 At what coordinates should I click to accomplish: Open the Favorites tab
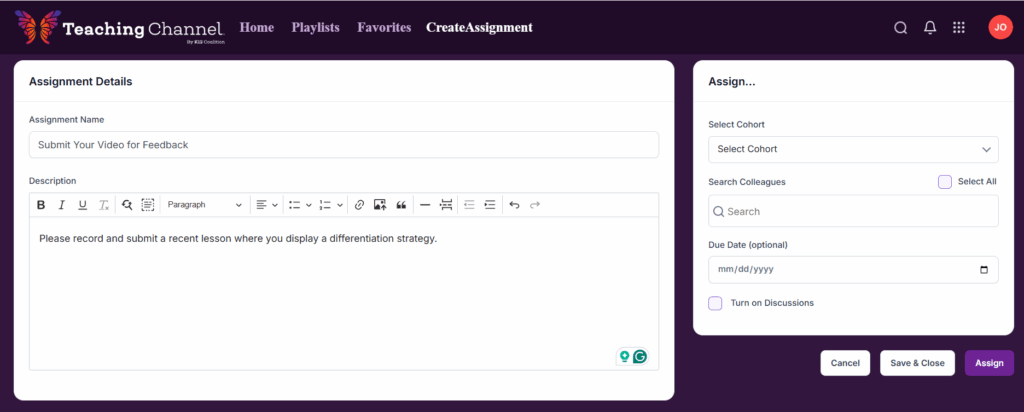point(384,27)
